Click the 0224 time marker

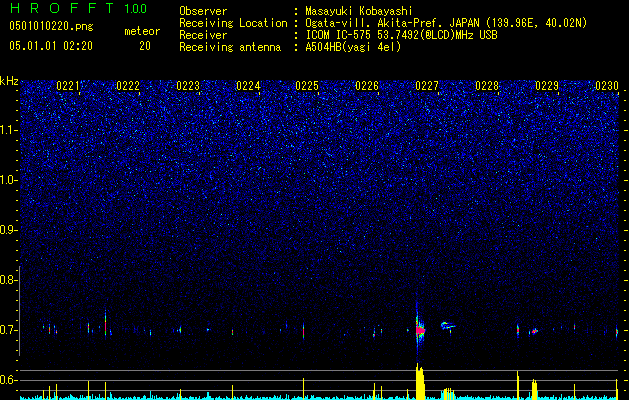[x=248, y=86]
